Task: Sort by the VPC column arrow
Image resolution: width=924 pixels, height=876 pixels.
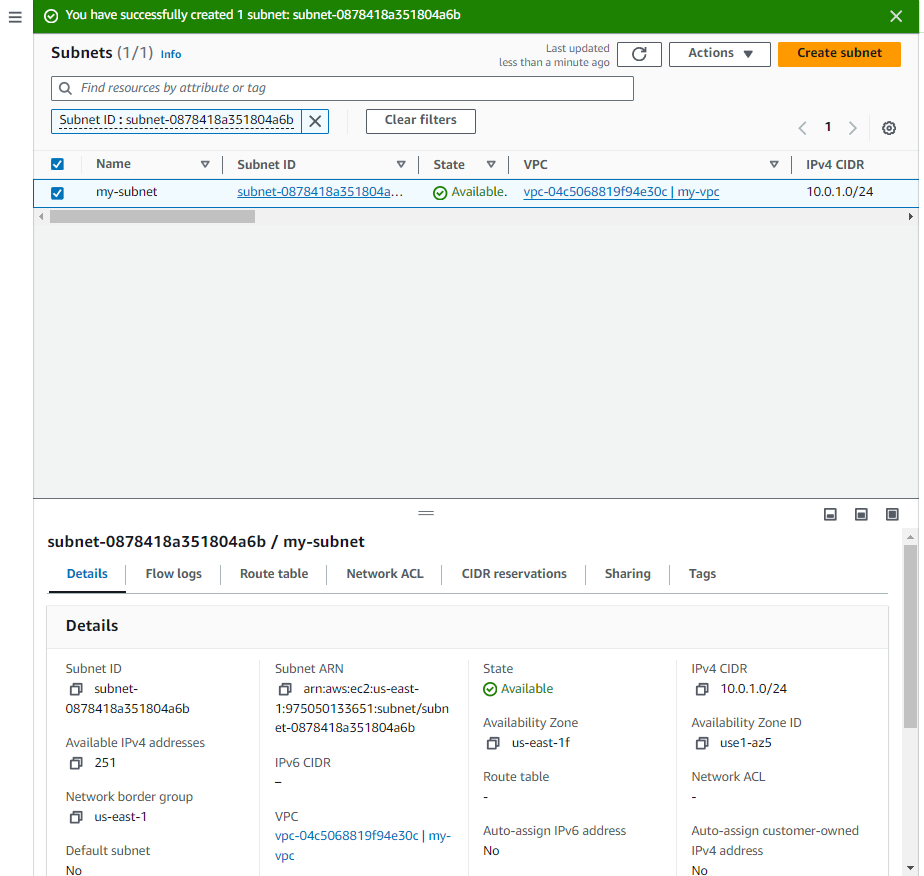Action: (x=774, y=164)
